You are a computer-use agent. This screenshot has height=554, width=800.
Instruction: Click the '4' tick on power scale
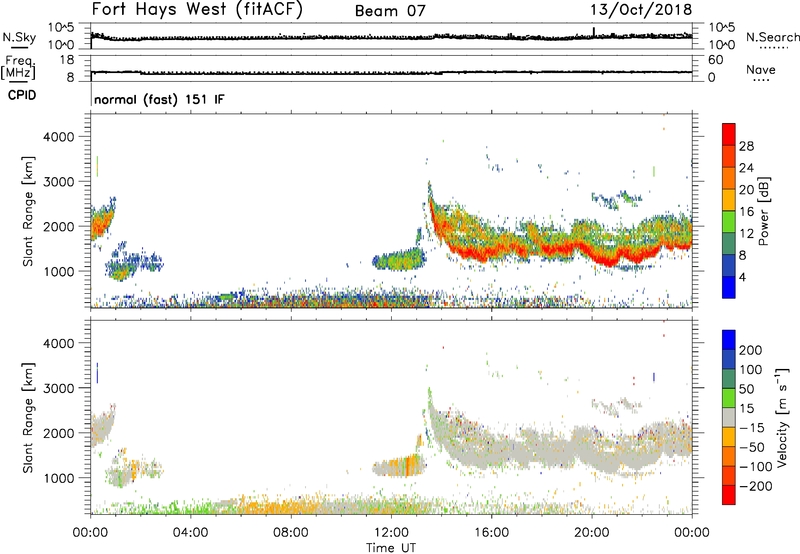[742, 277]
